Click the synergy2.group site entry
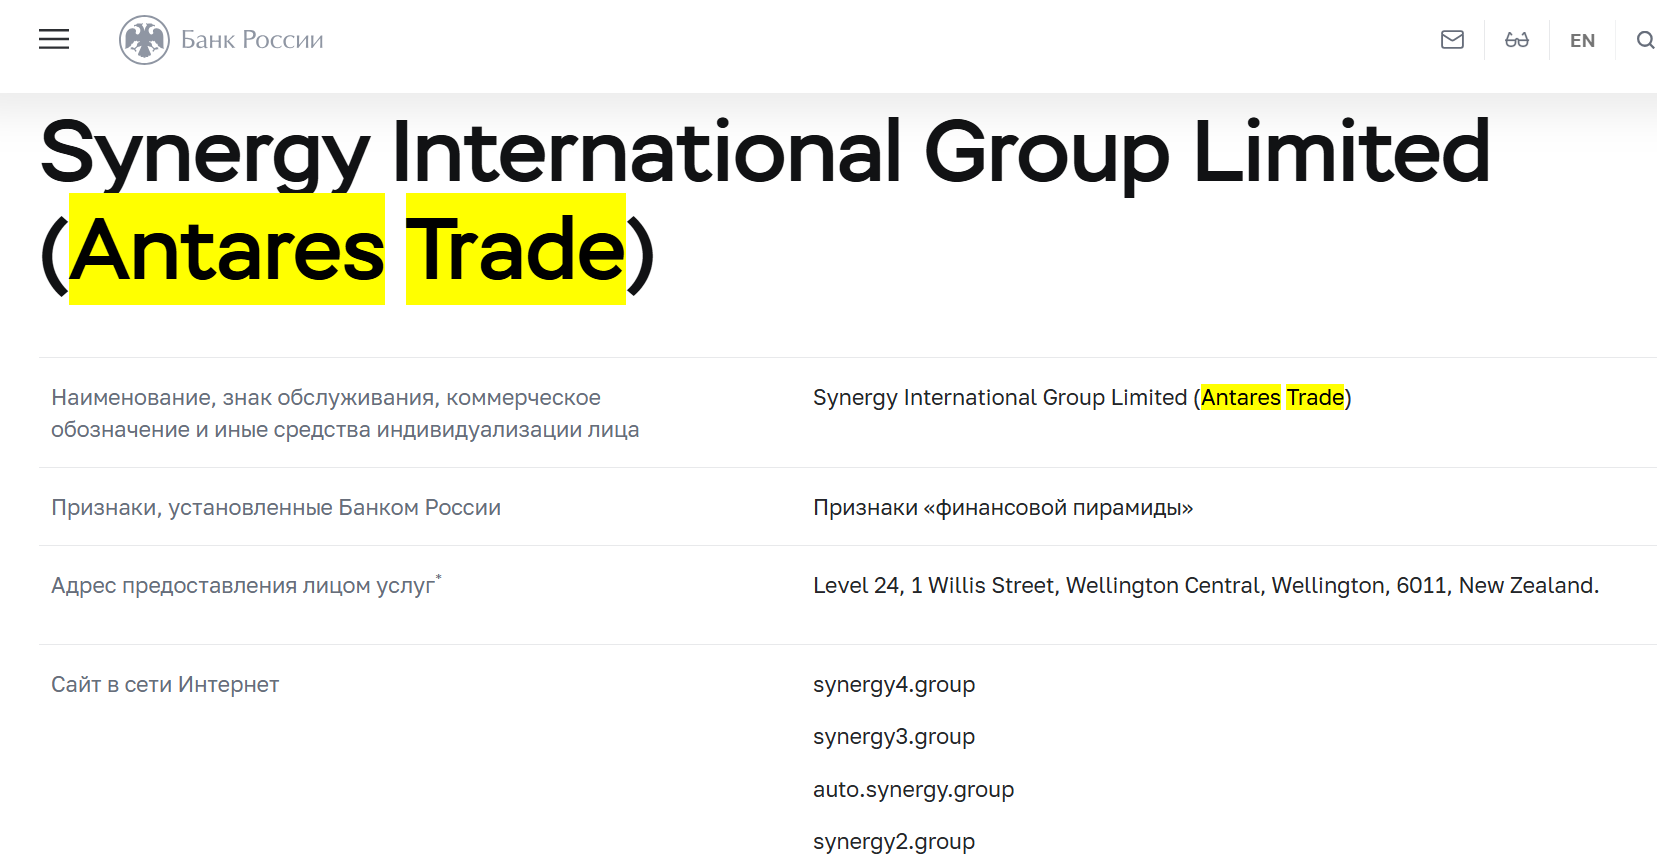This screenshot has width=1657, height=859. [x=894, y=842]
